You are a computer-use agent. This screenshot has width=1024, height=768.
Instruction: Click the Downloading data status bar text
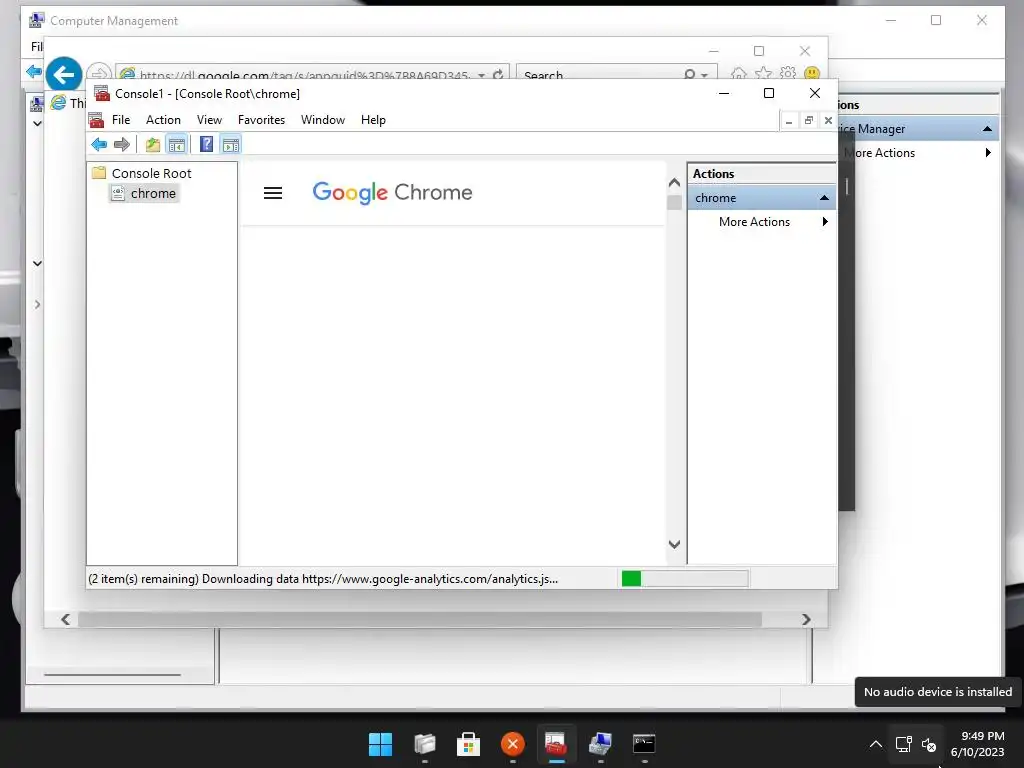(x=323, y=579)
